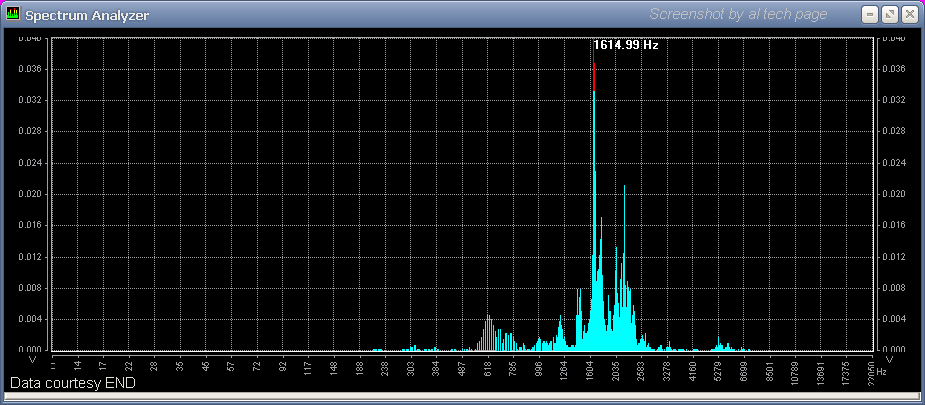
Task: Minimize the Spectrum Analyzer window
Action: [x=871, y=15]
